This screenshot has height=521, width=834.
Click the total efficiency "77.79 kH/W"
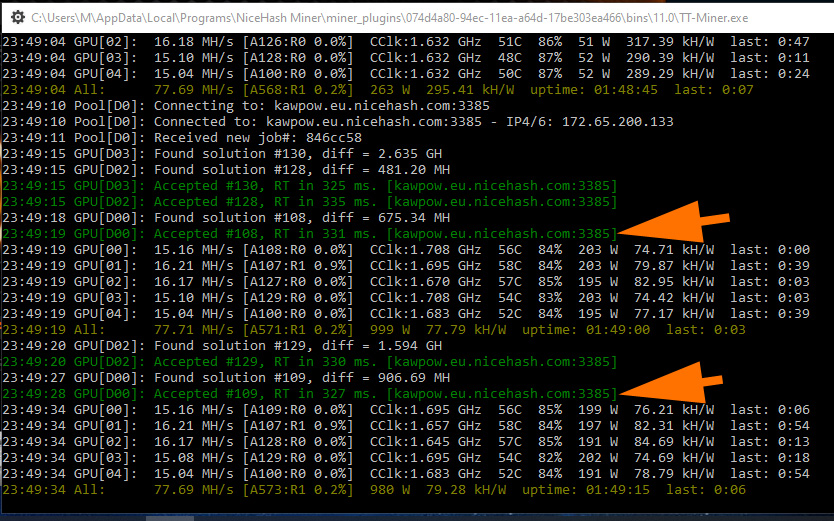coord(466,329)
